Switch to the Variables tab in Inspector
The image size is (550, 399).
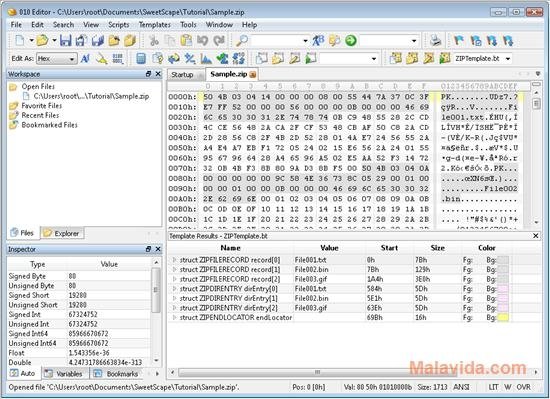[x=65, y=374]
